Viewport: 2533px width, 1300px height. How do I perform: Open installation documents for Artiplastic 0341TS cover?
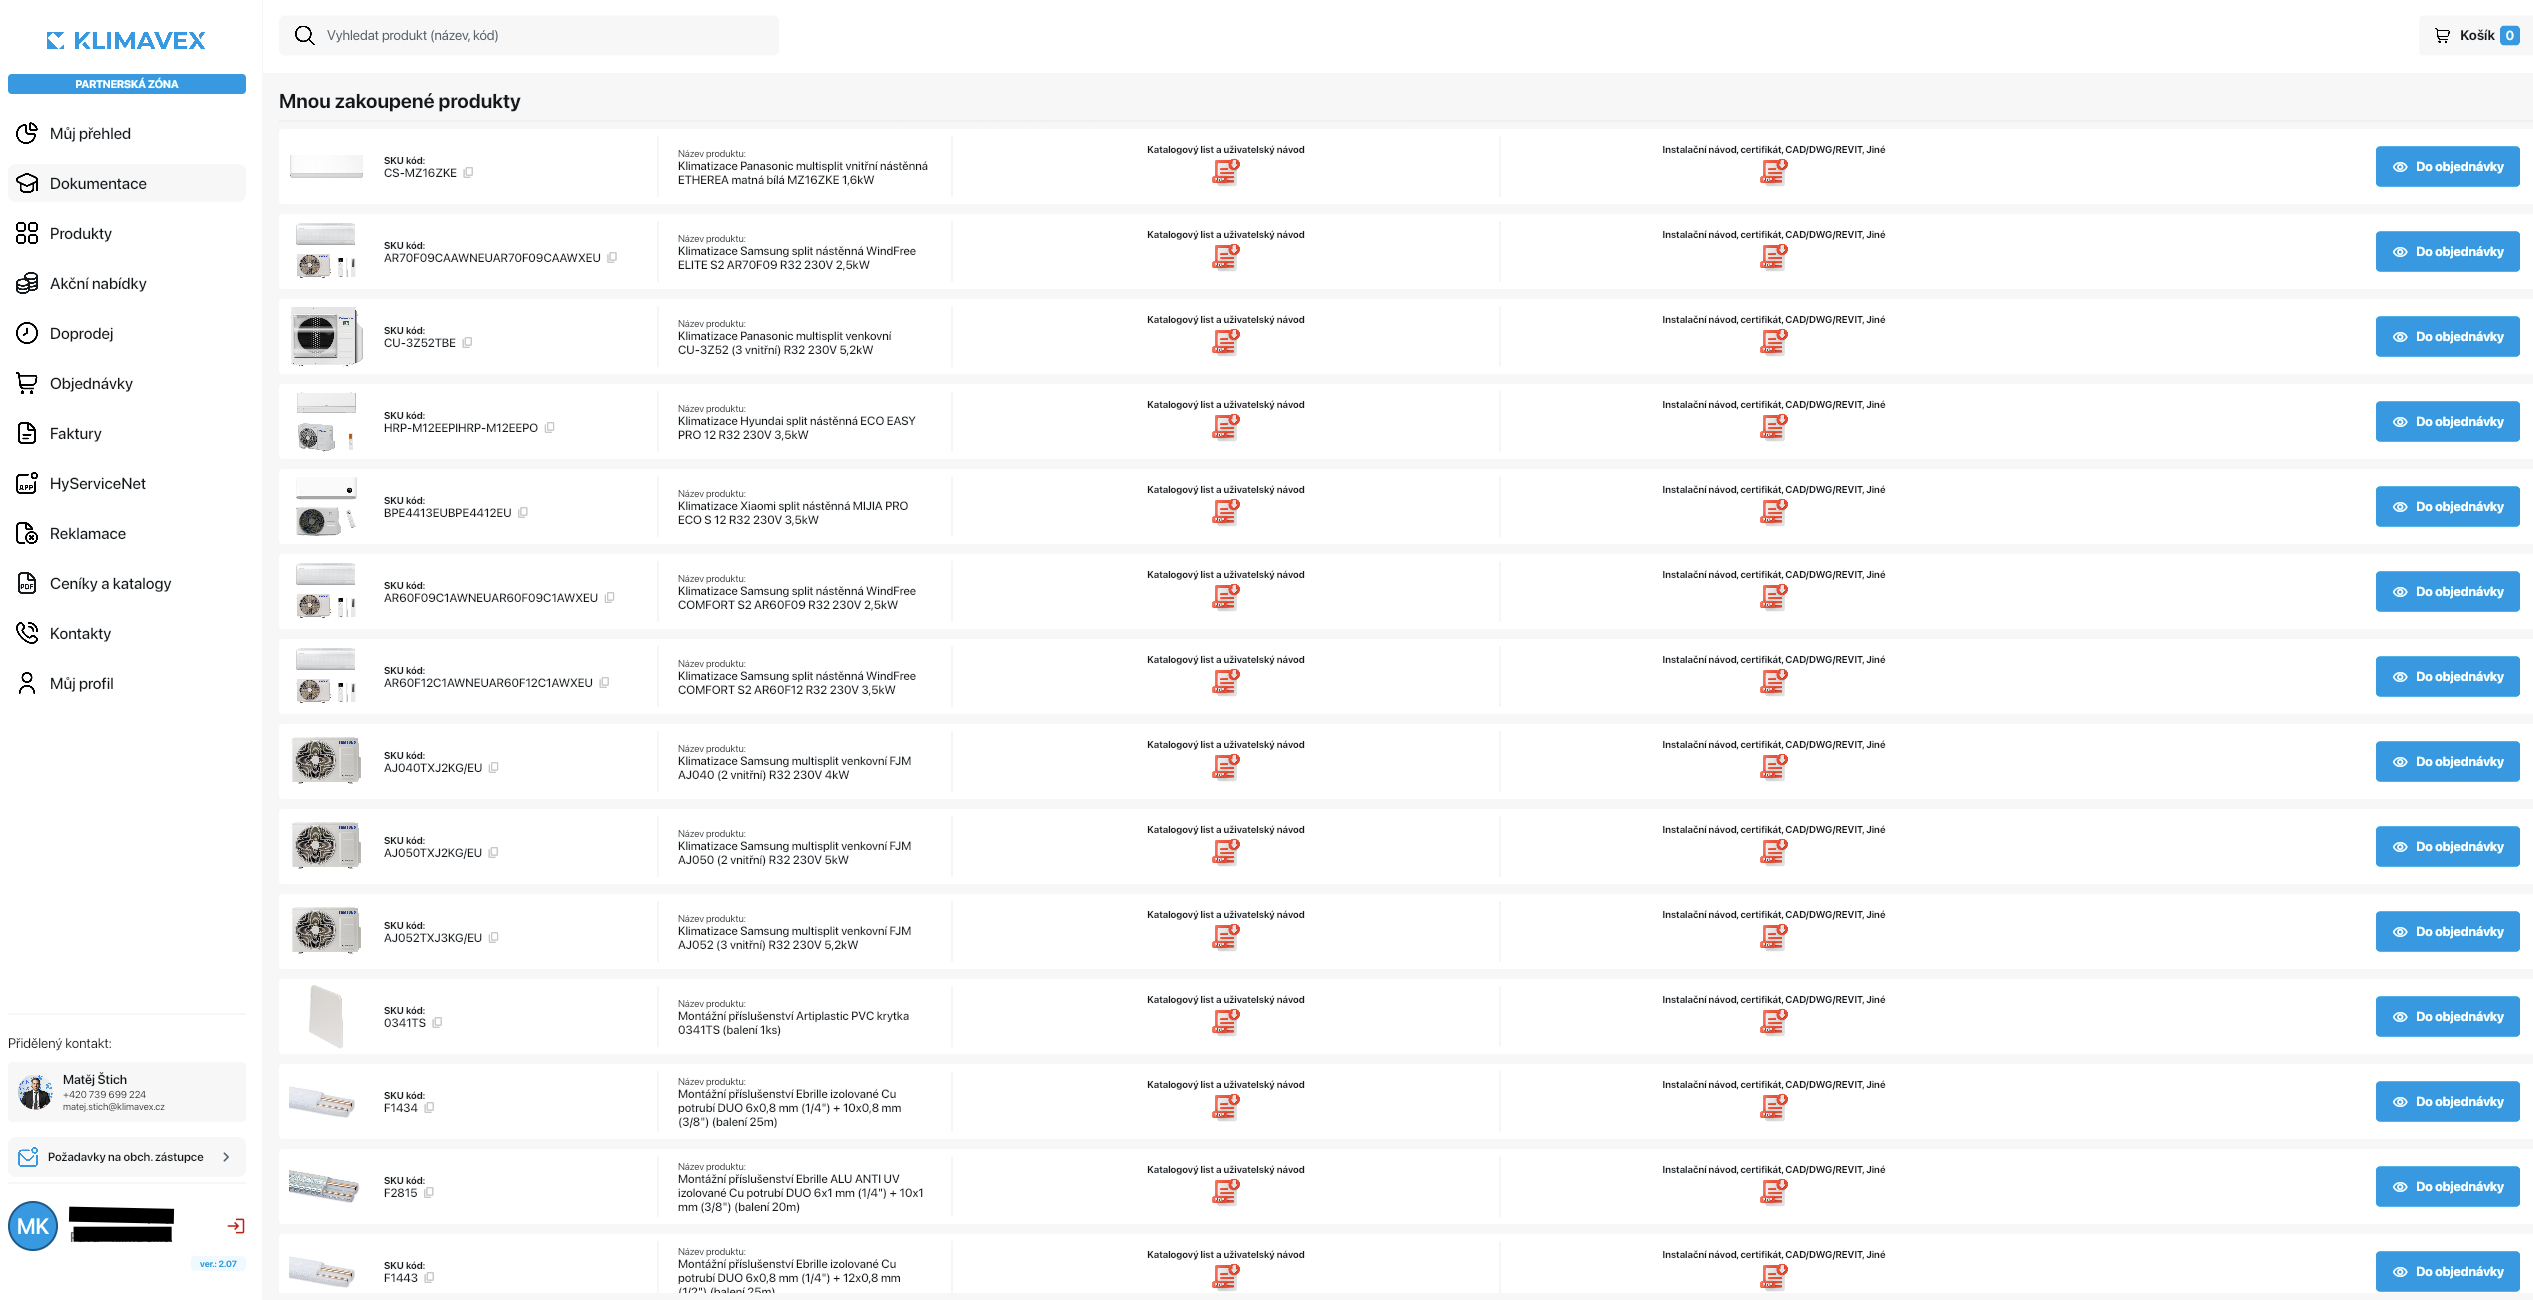pyautogui.click(x=1773, y=1022)
